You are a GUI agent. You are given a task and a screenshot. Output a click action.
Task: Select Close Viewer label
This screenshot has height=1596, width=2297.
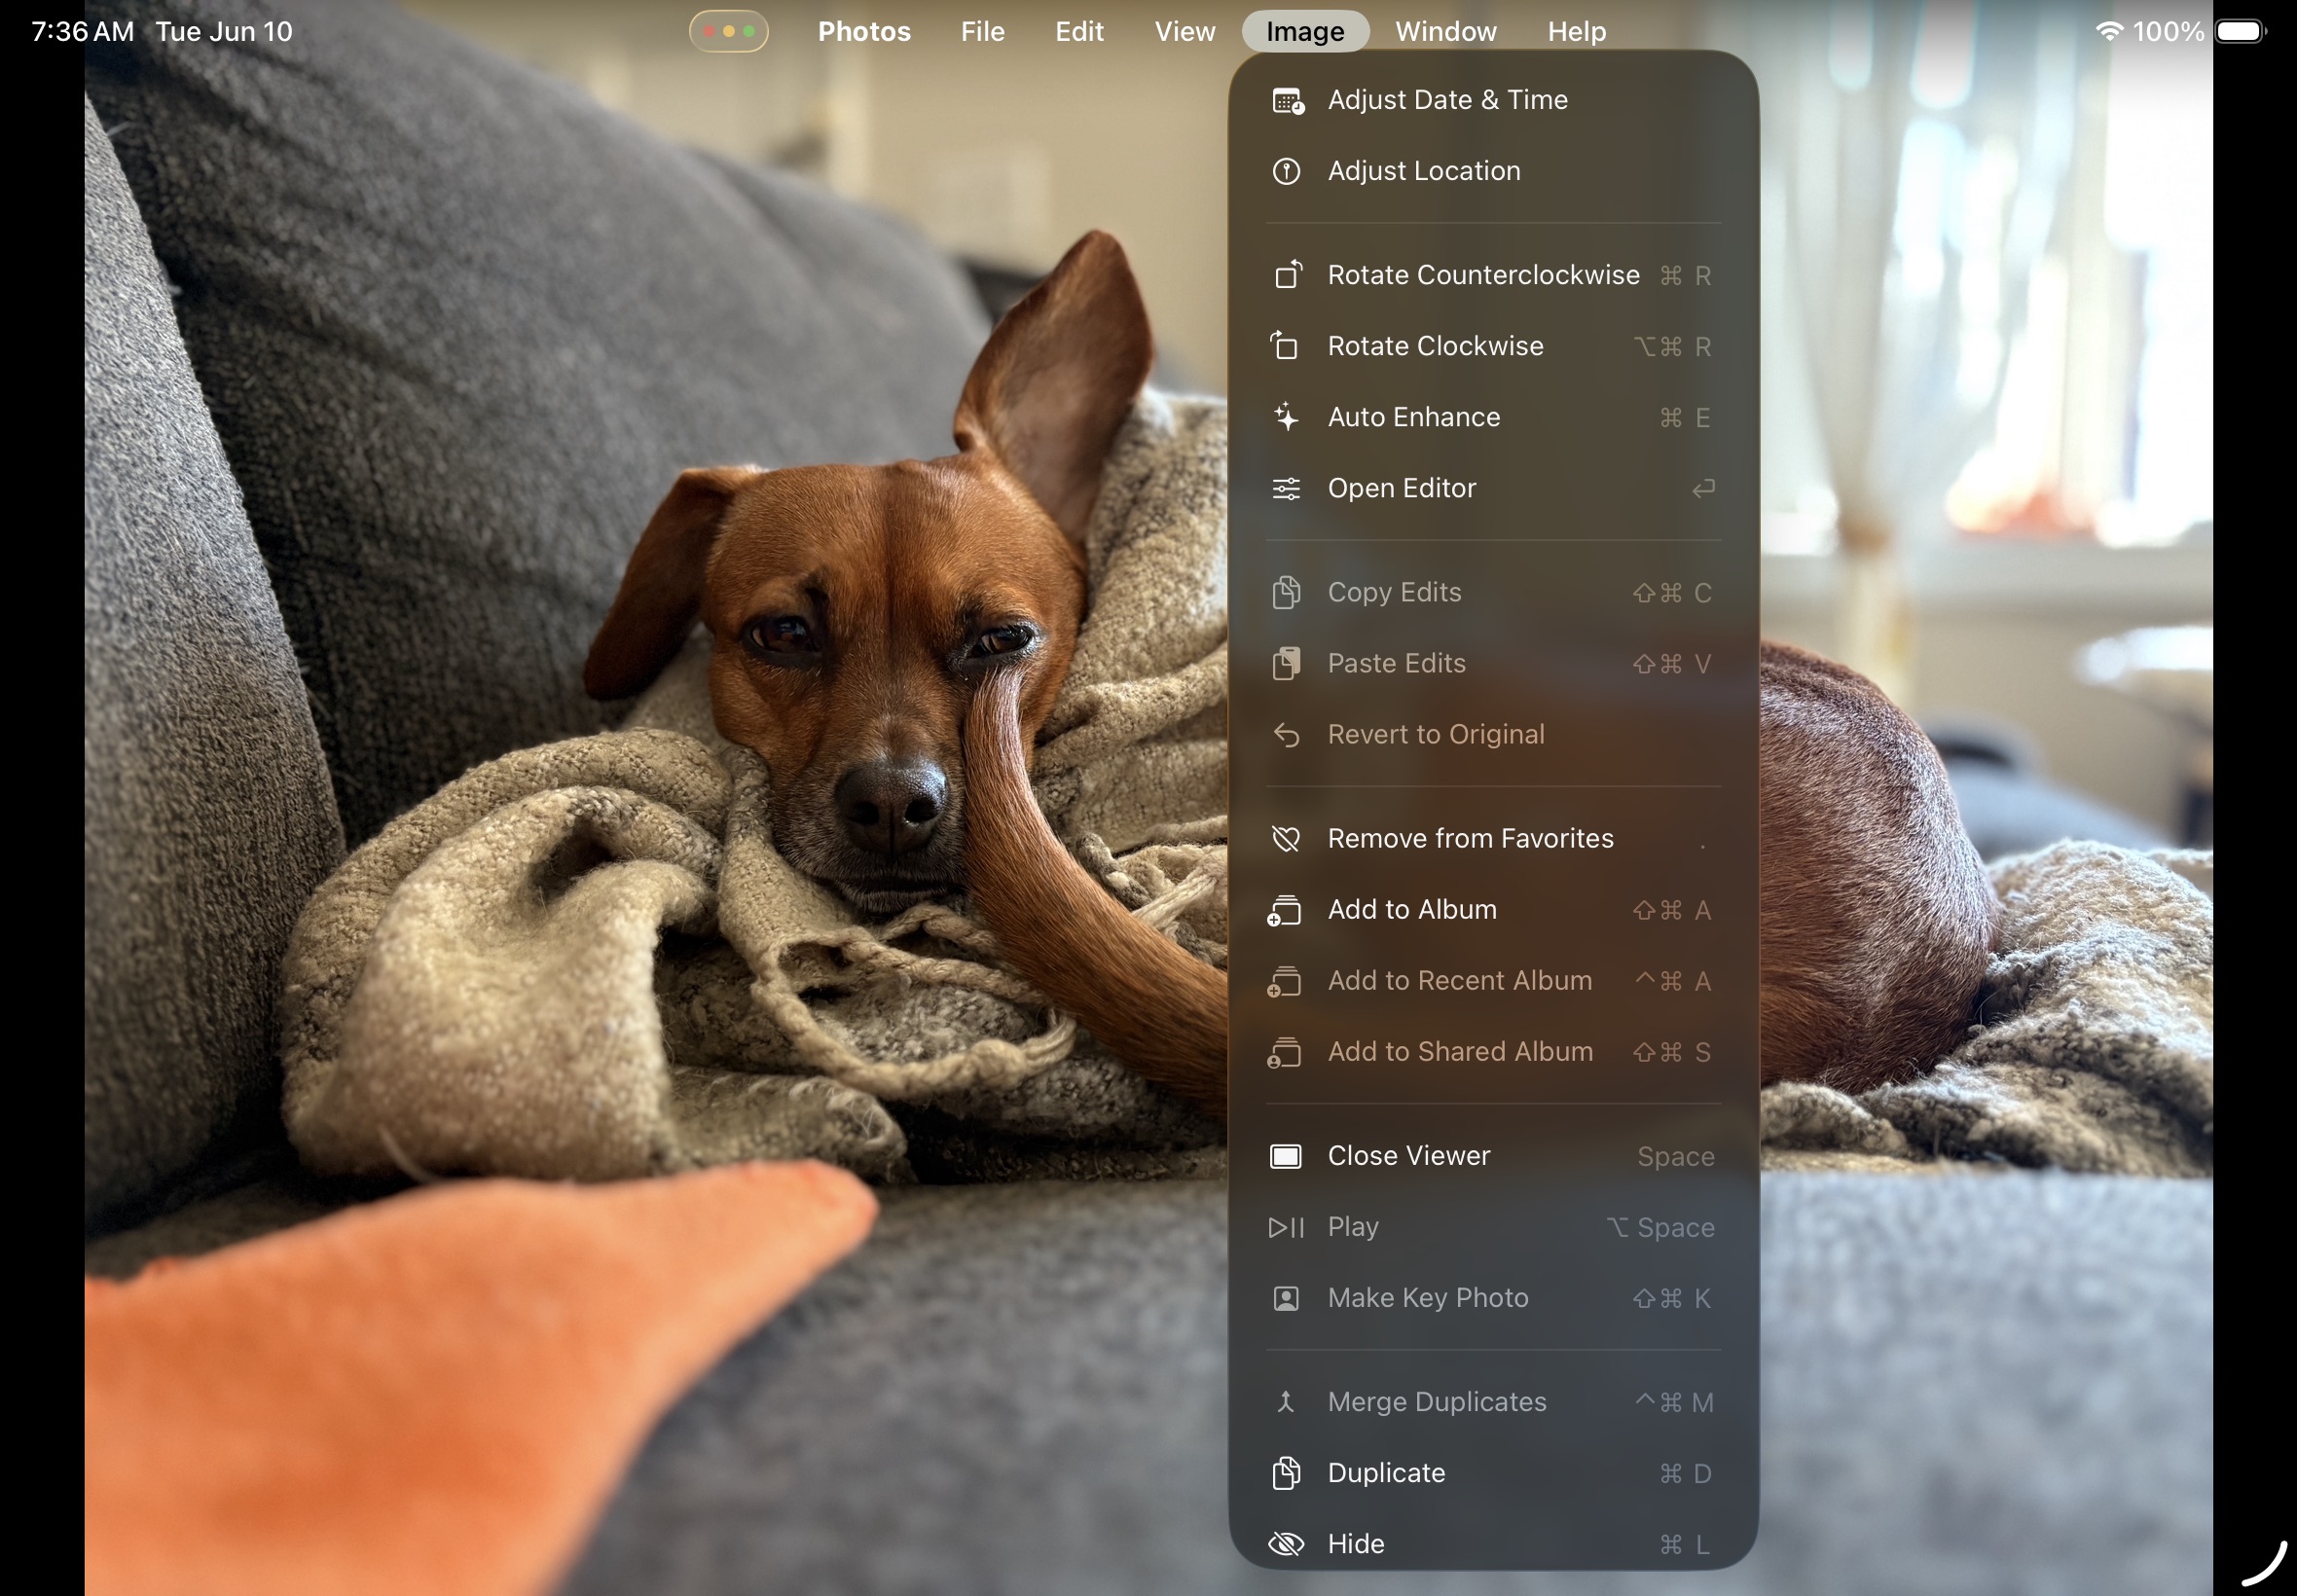pos(1408,1156)
